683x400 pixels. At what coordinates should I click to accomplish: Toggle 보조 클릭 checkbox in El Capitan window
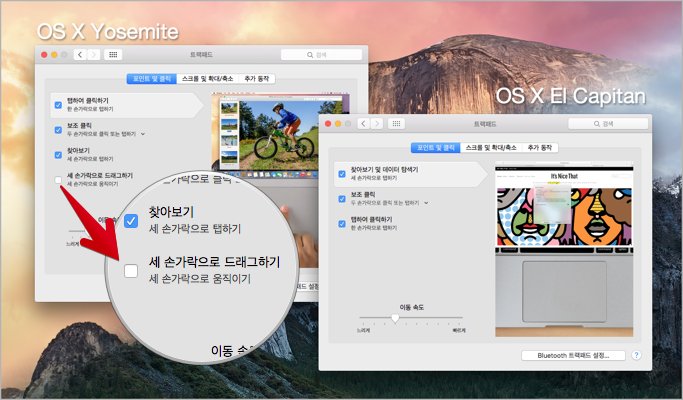click(x=342, y=199)
